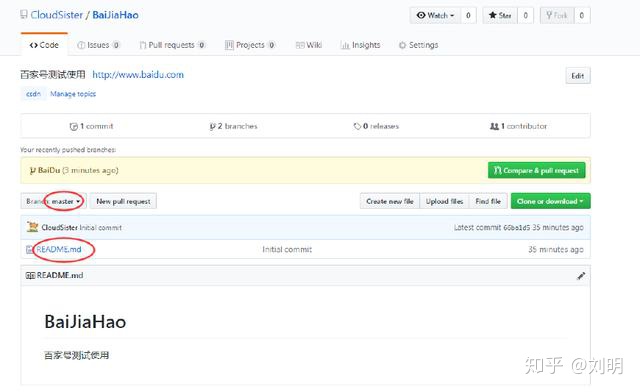Click the Upload files button
This screenshot has height=392, width=640.
click(x=444, y=201)
